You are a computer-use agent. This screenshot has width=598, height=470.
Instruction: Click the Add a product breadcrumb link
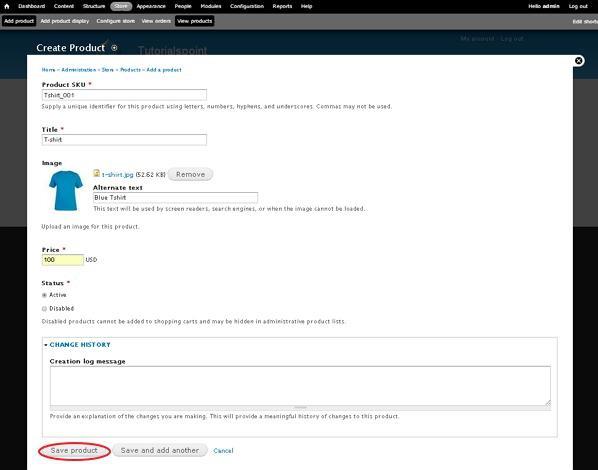[164, 70]
